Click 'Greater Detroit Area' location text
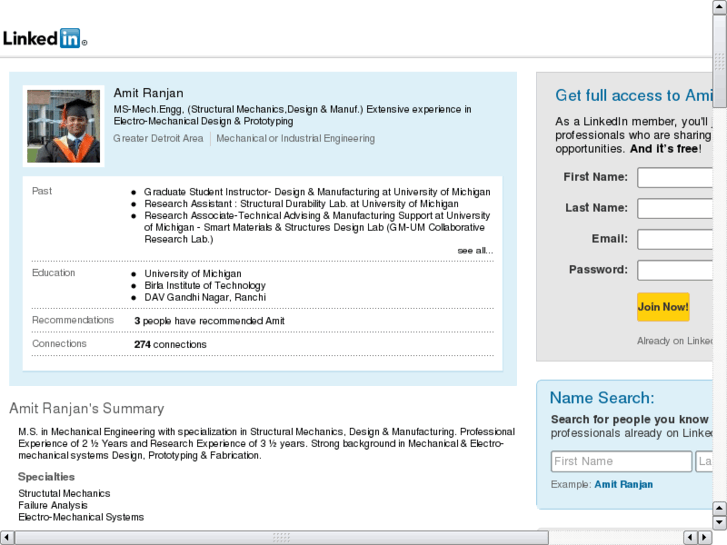 coord(158,138)
